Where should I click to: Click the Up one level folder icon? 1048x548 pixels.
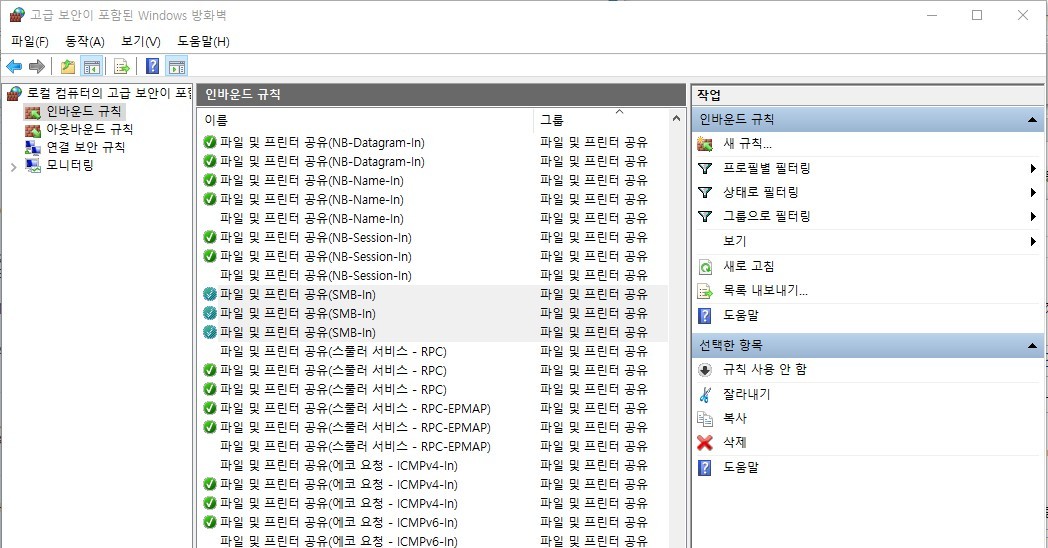click(x=68, y=66)
